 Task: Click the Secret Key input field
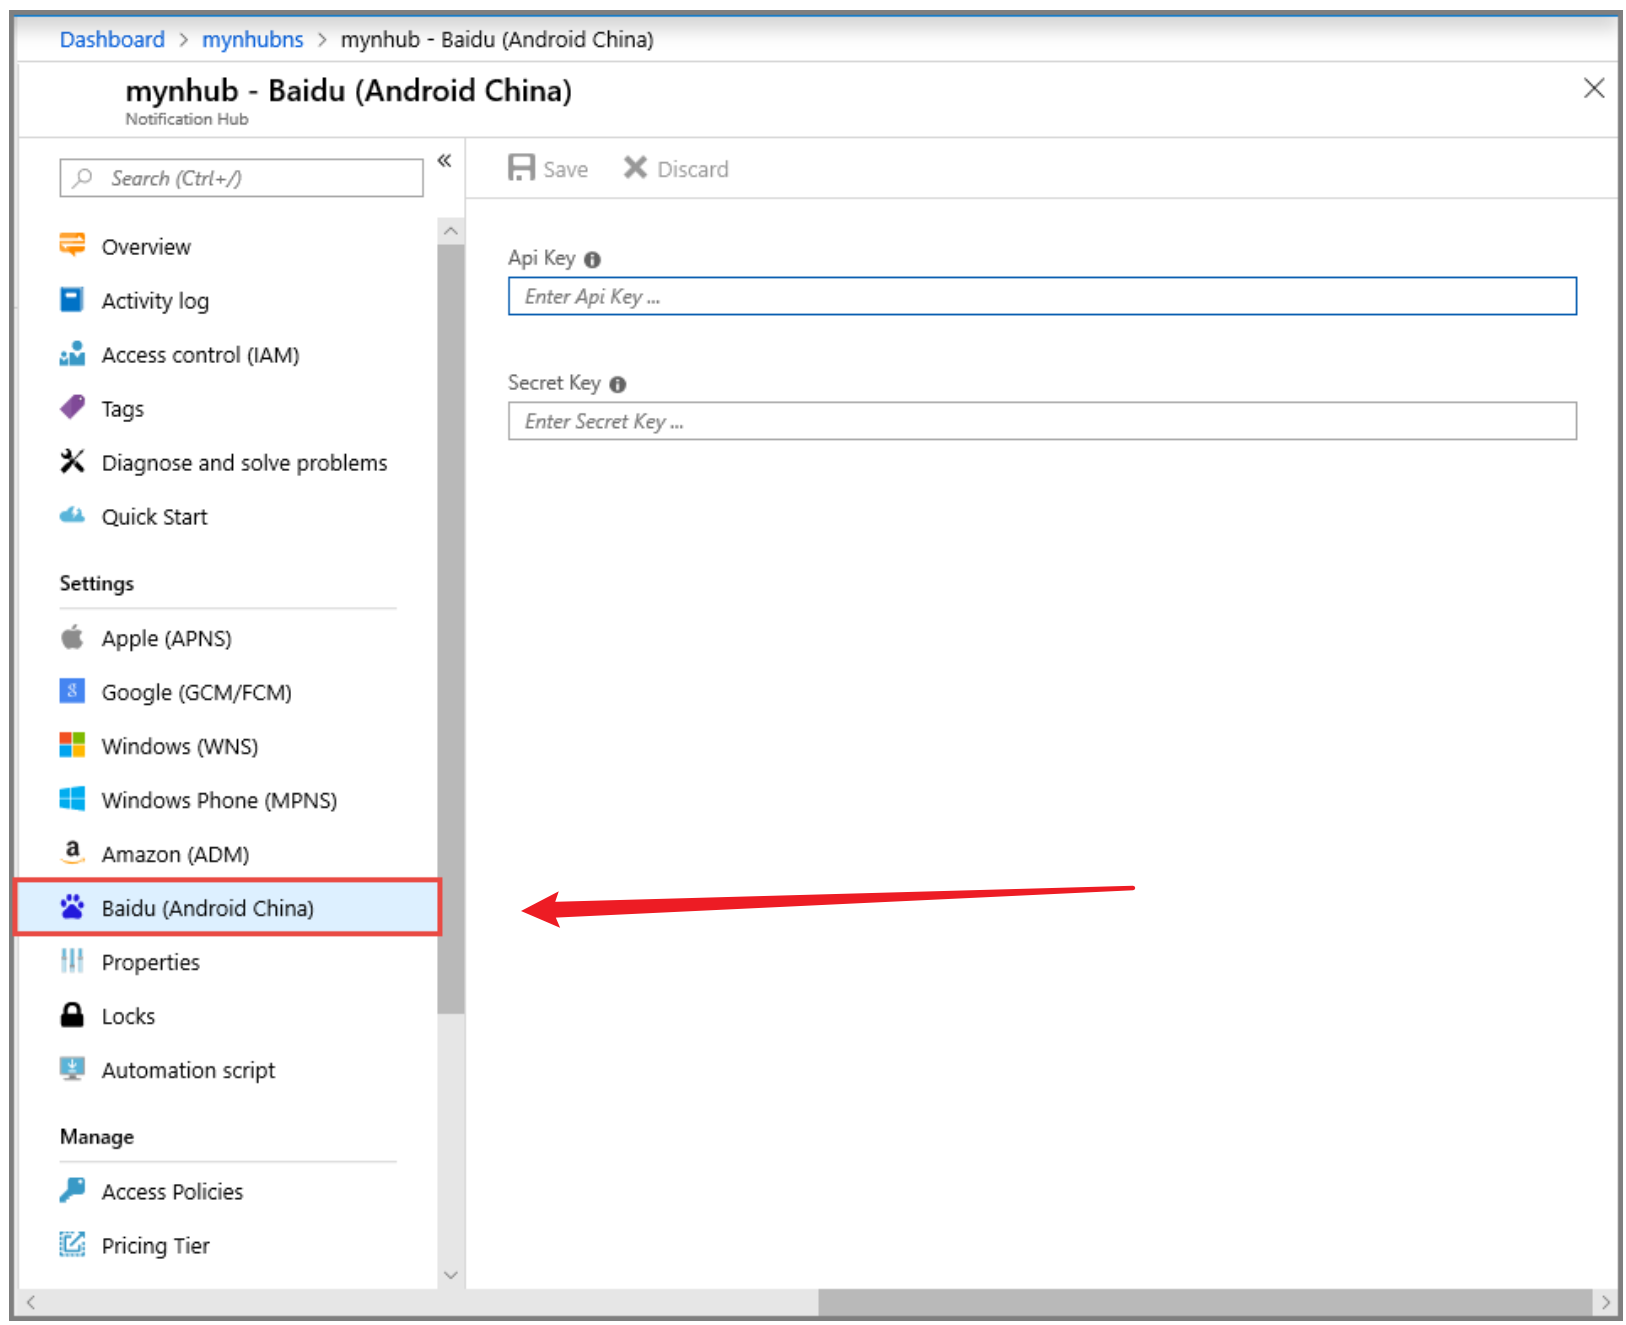(1041, 422)
